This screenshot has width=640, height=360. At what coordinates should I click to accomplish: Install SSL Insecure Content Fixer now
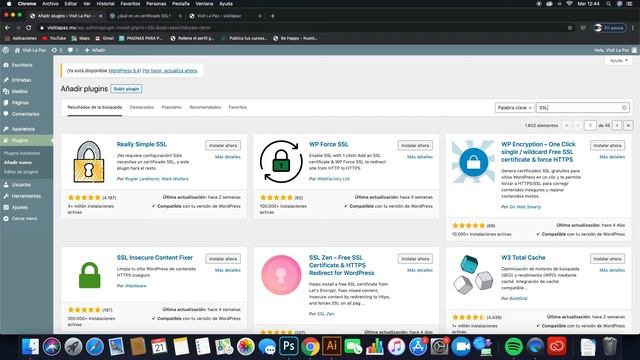(223, 259)
